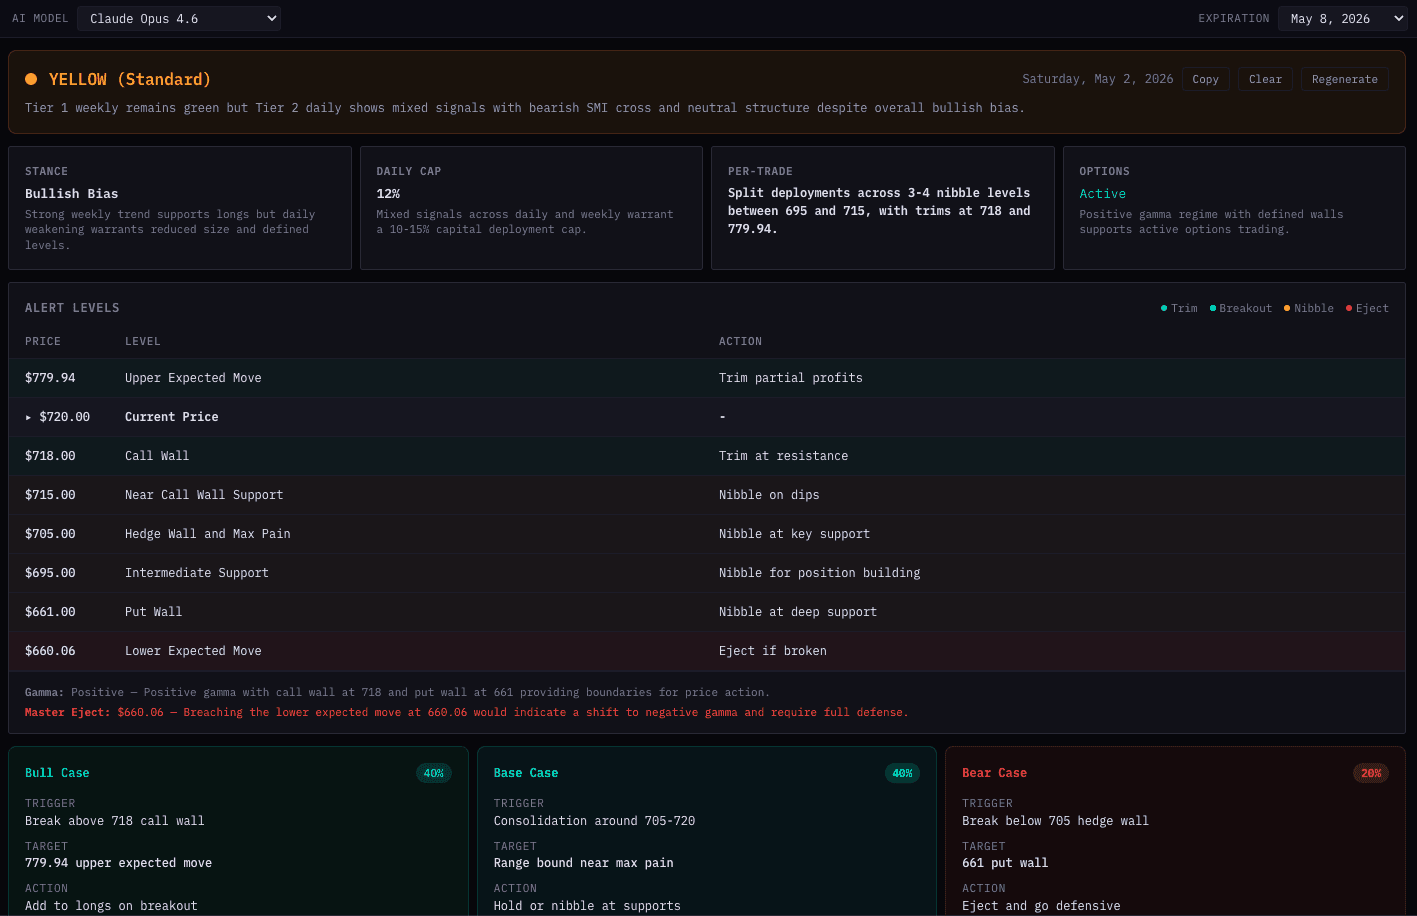Select the Call Wall level row
Viewport: 1417px width, 916px height.
pyautogui.click(x=706, y=456)
